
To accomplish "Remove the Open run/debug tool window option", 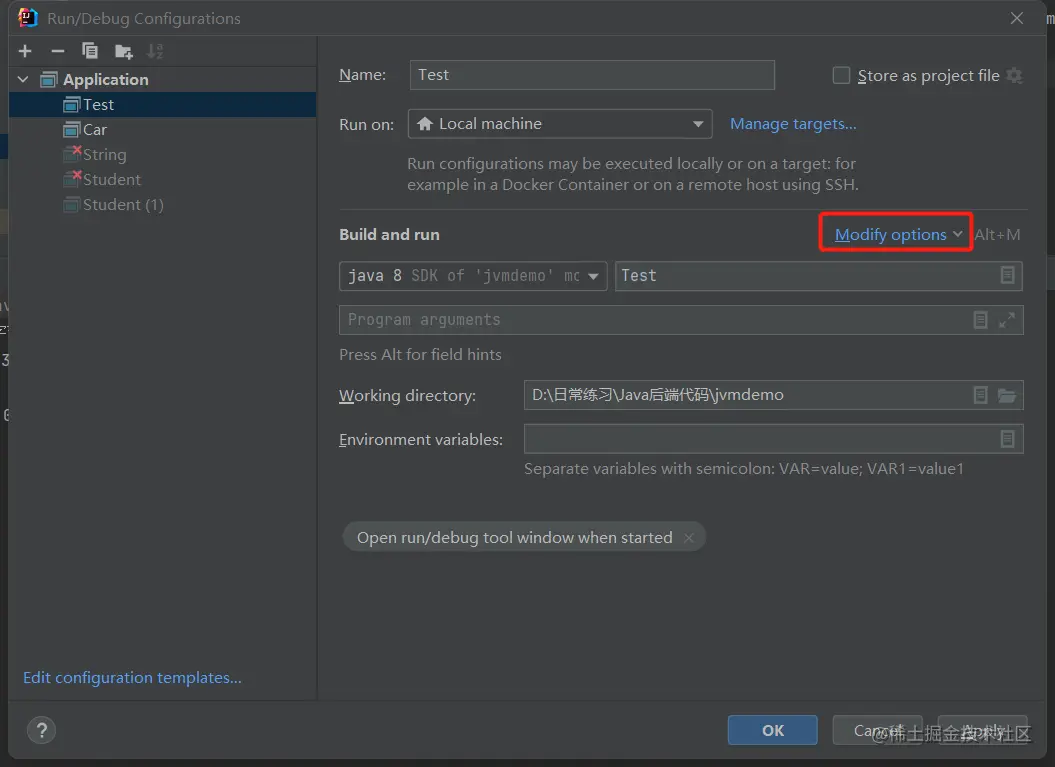I will 688,538.
